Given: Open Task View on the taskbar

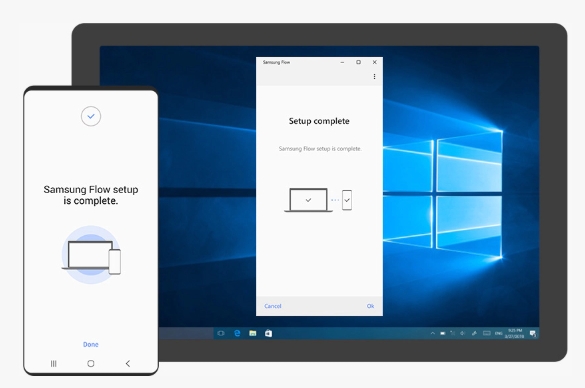Looking at the screenshot, I should 221,333.
